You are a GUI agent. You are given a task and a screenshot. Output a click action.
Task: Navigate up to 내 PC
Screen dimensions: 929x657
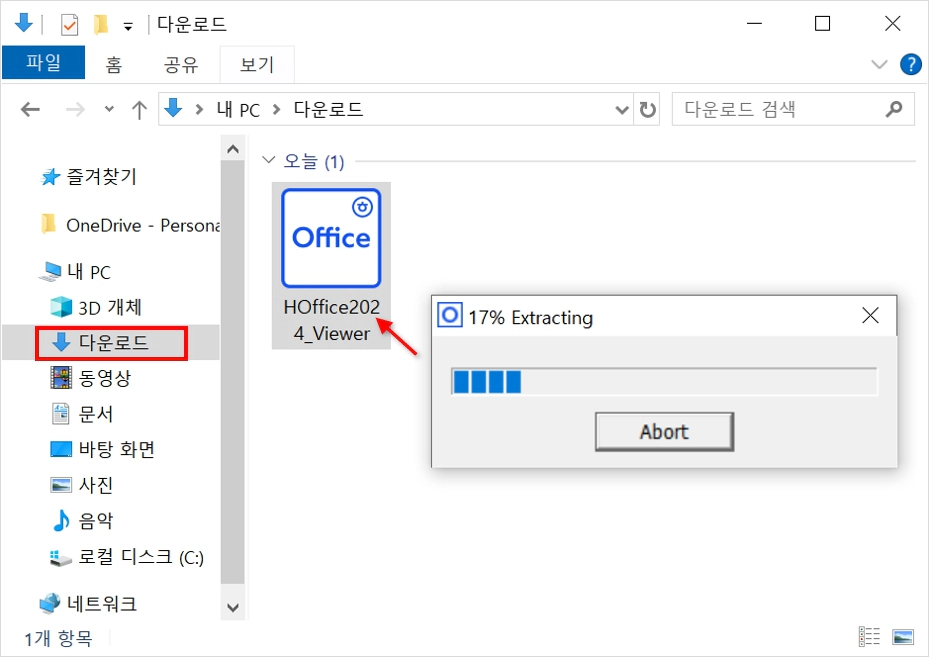coord(139,109)
